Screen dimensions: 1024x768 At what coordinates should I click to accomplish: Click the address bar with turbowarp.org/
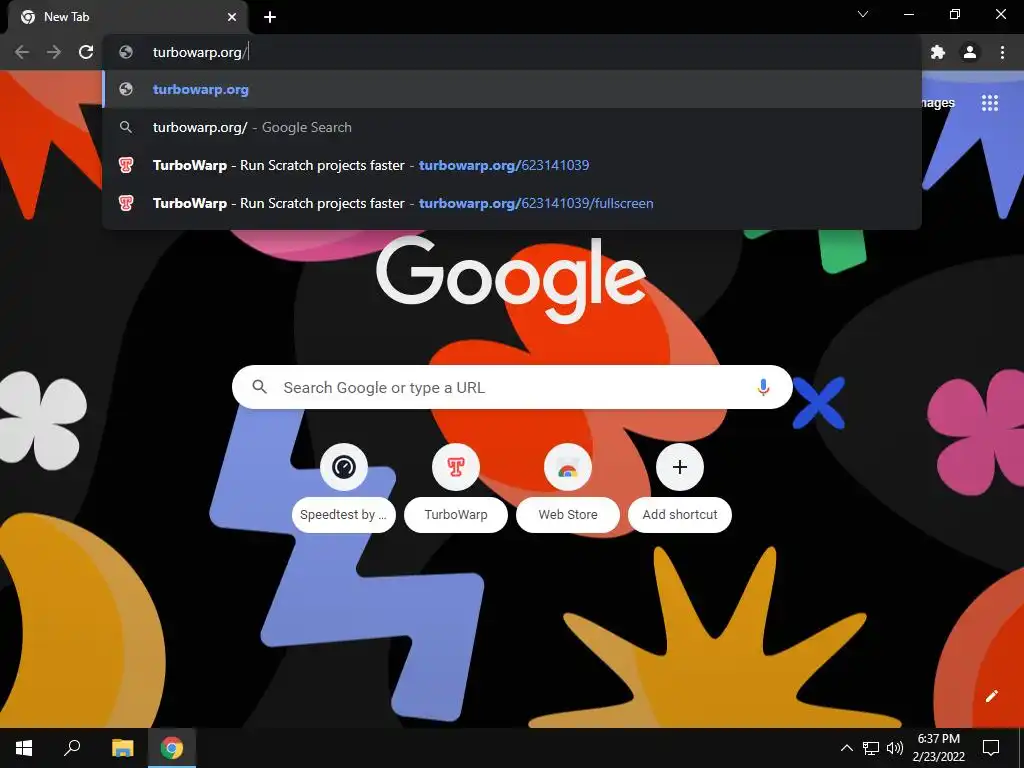[512, 52]
